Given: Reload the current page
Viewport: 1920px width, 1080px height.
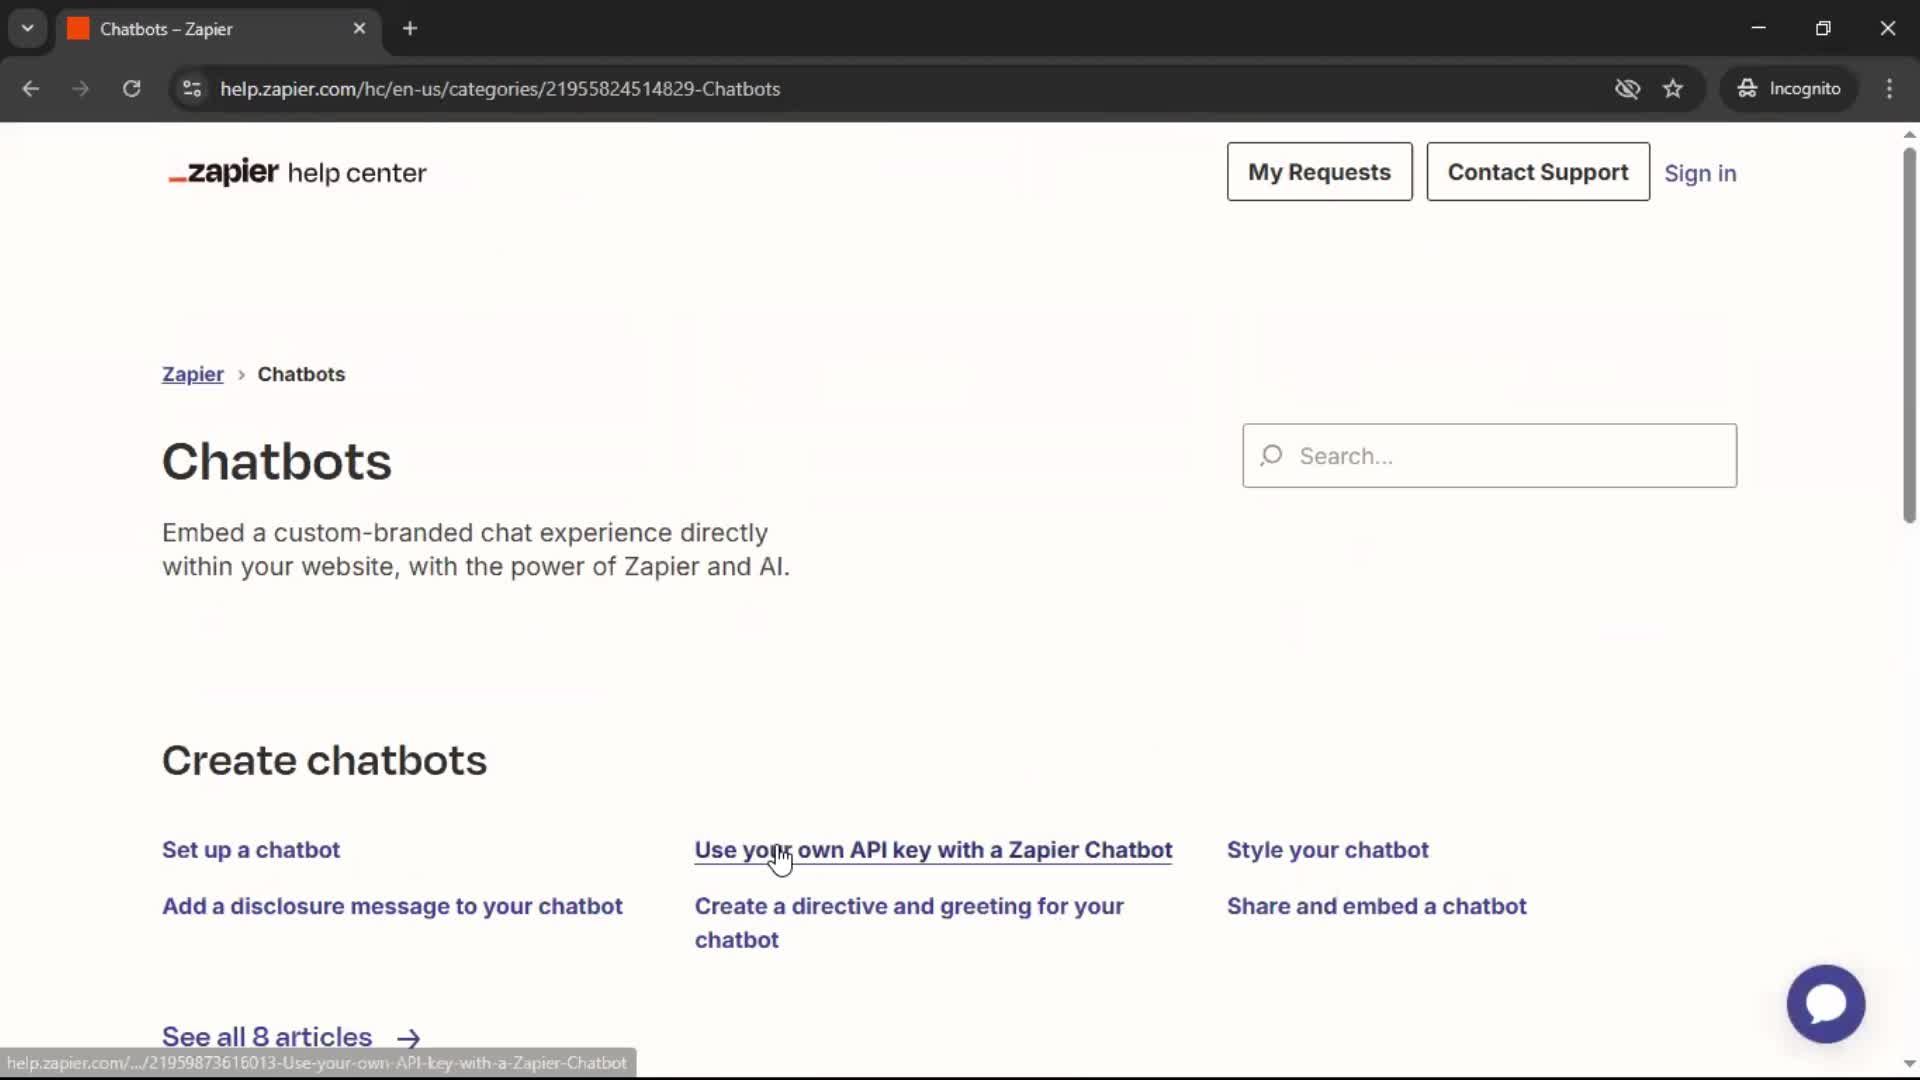Looking at the screenshot, I should [131, 88].
